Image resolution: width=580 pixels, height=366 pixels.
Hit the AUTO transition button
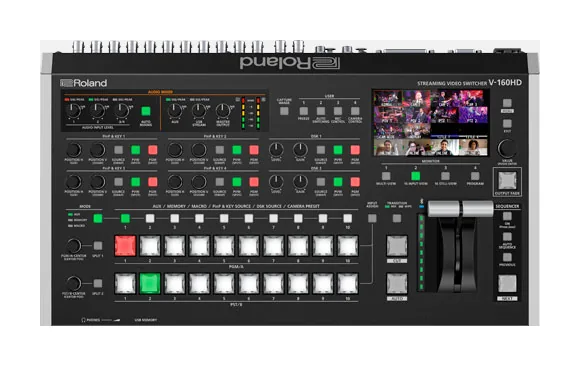click(x=397, y=283)
